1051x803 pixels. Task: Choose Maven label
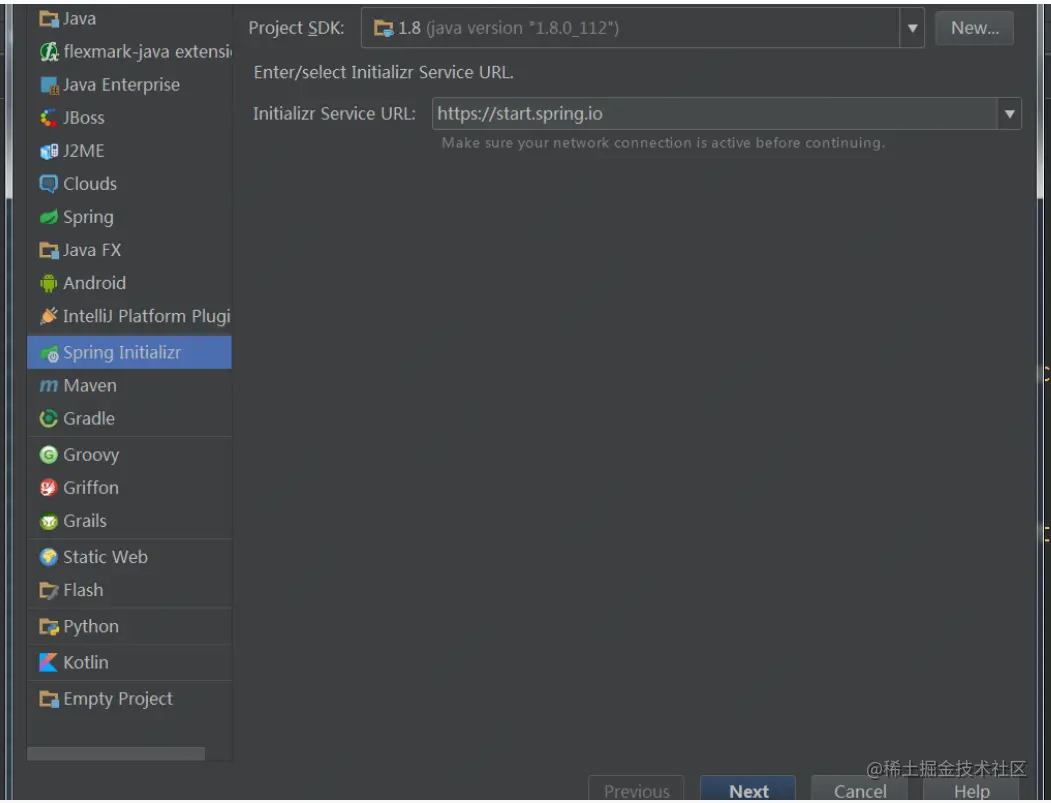pos(90,385)
